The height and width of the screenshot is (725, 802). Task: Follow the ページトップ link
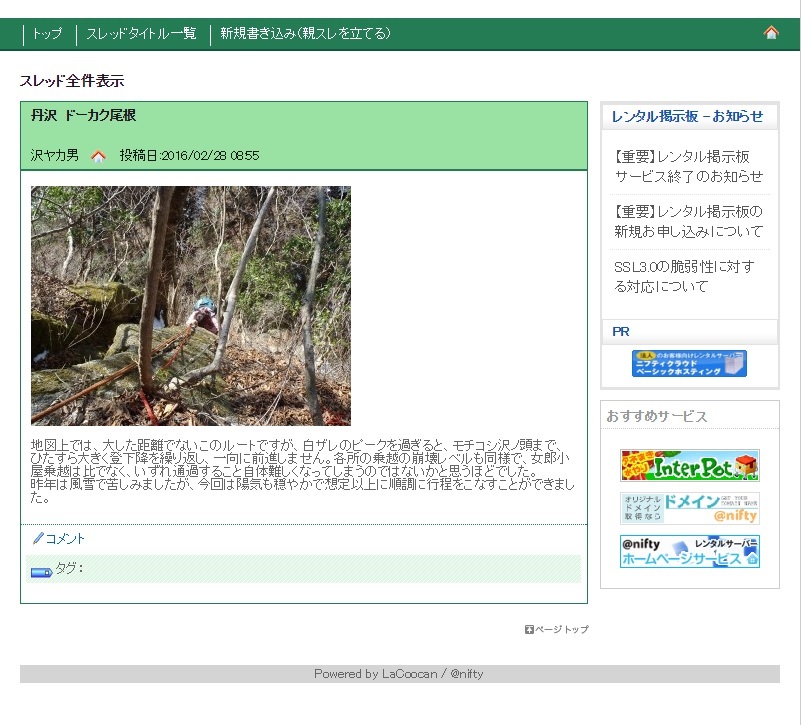pos(562,629)
